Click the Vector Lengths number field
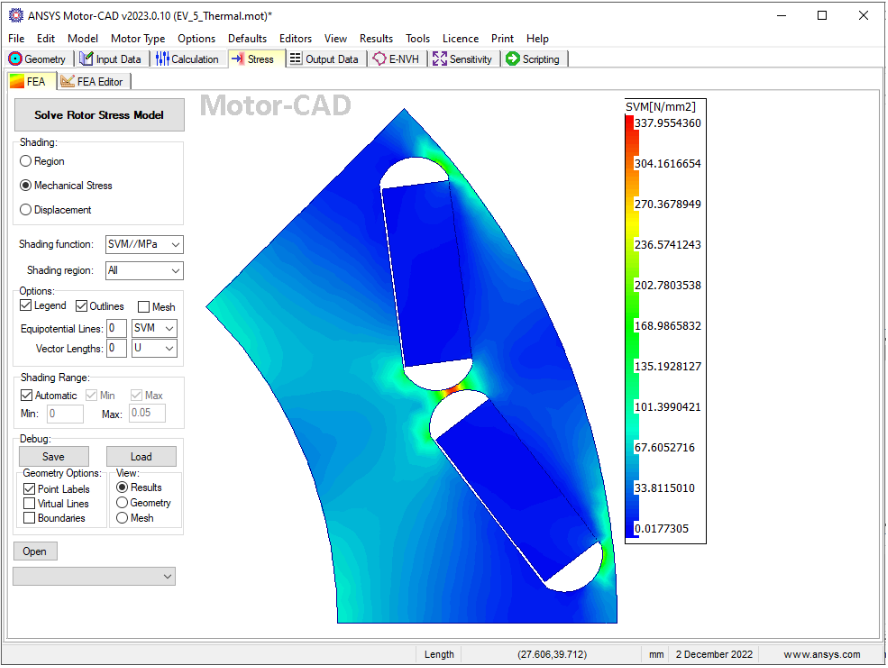This screenshot has height=668, width=888. pyautogui.click(x=116, y=348)
